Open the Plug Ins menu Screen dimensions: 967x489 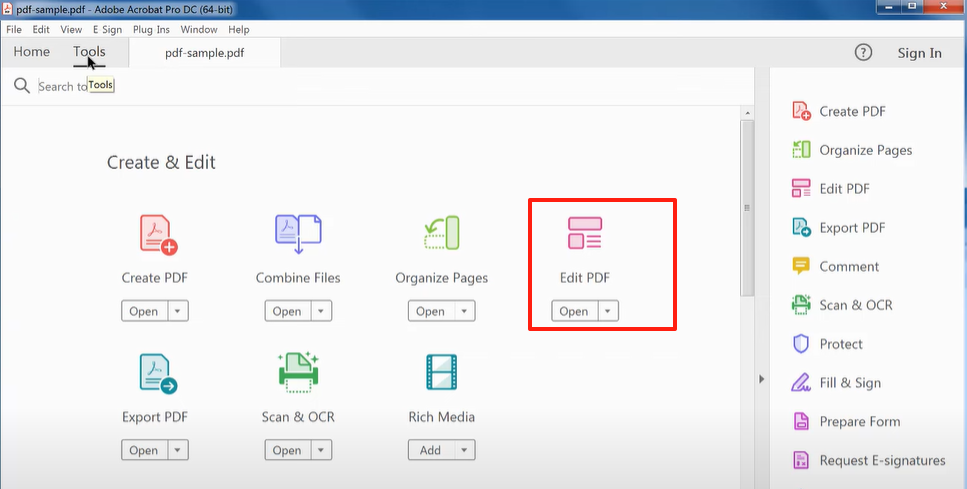(151, 29)
